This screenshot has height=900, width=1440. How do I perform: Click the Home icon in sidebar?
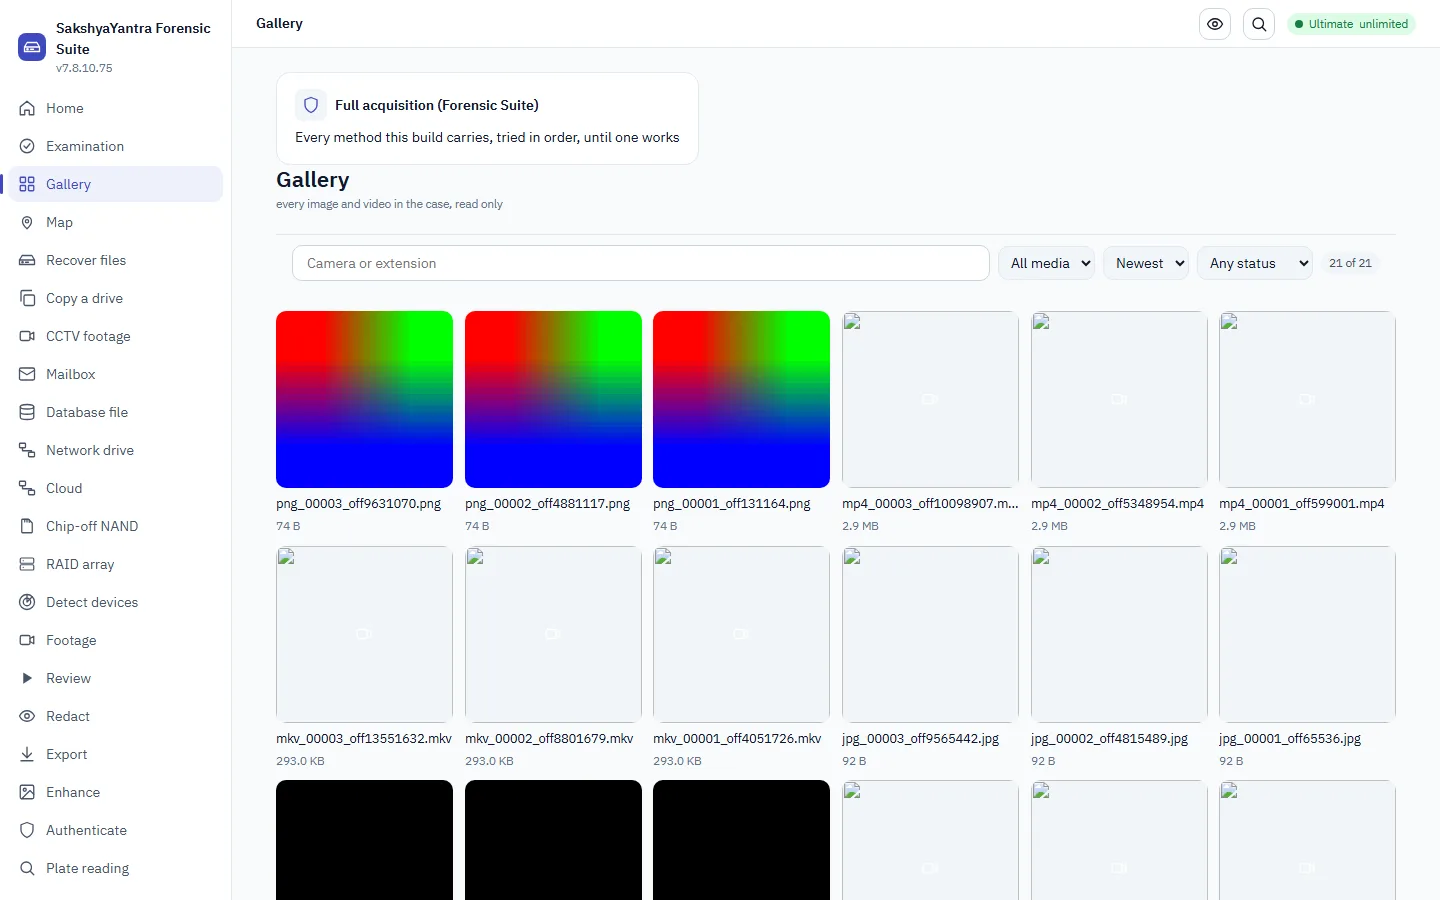27,108
